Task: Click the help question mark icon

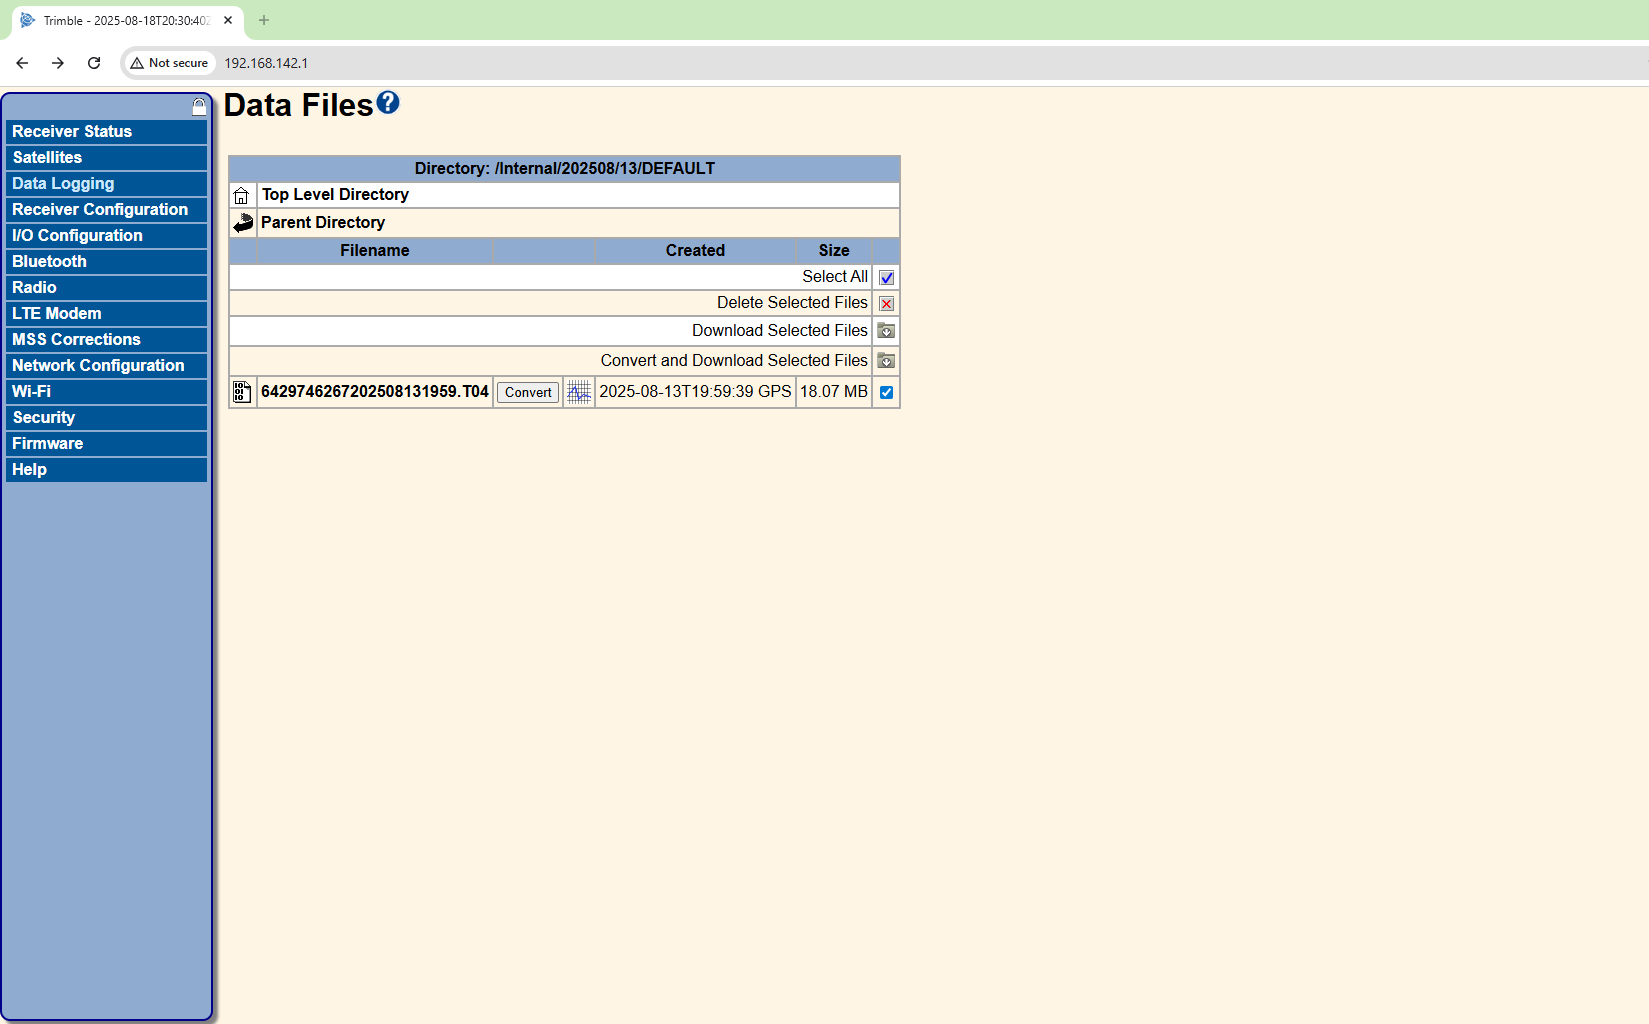Action: [388, 103]
